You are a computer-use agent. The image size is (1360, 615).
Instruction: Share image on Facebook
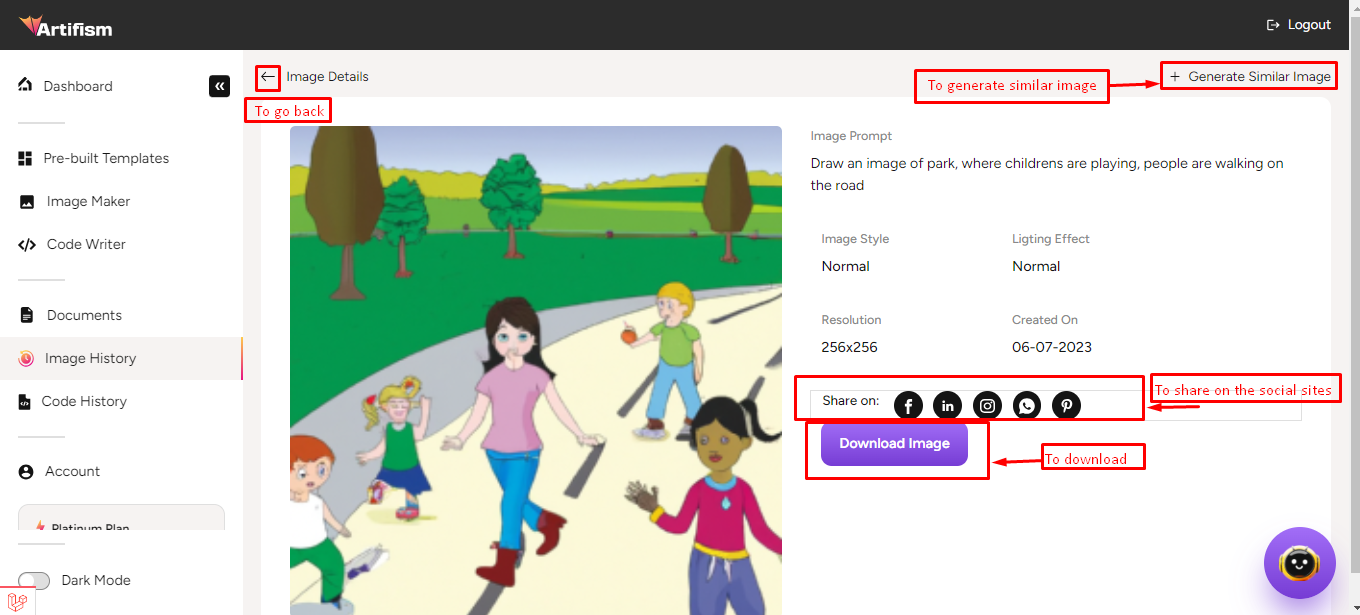[908, 405]
